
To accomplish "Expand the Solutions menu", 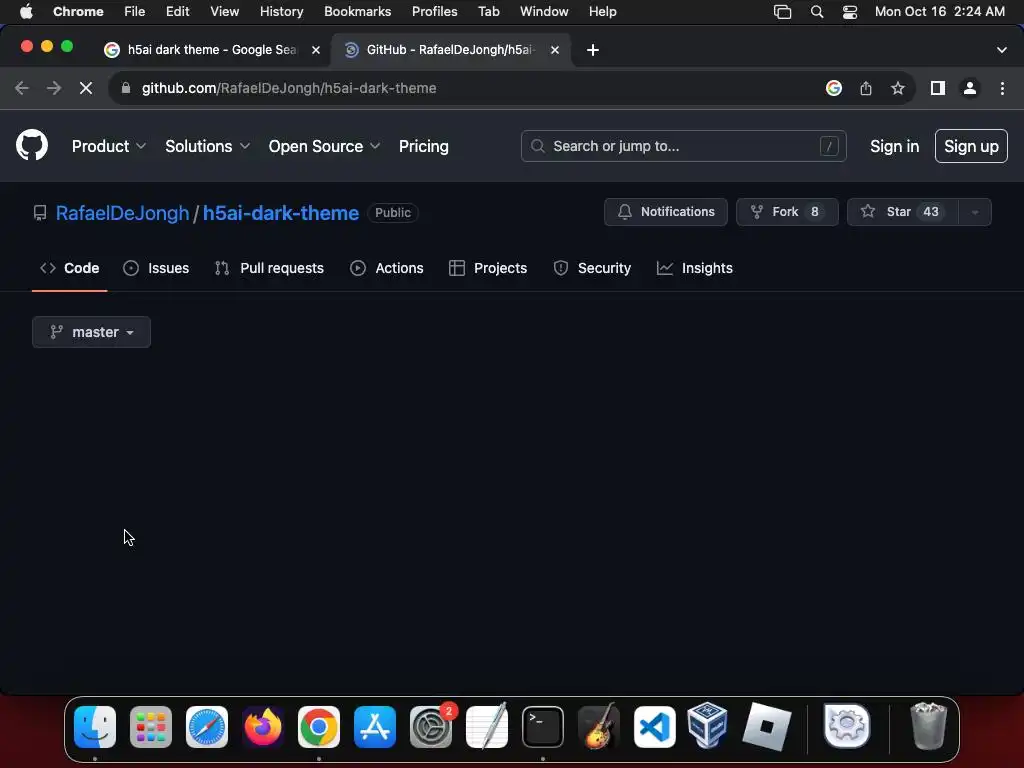I will click(207, 146).
